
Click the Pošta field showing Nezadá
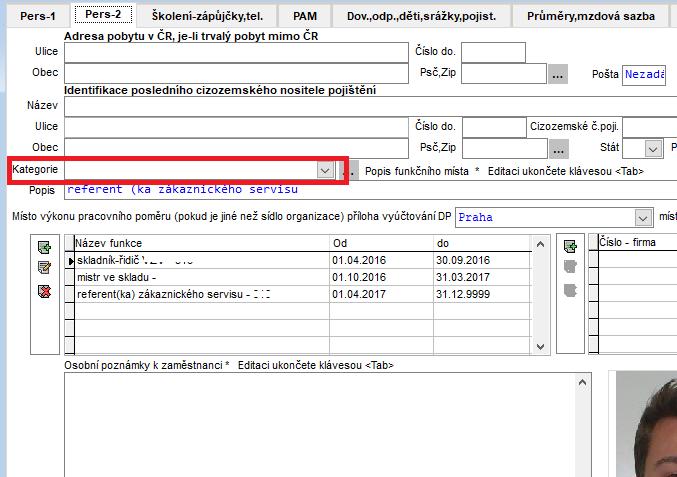point(644,75)
